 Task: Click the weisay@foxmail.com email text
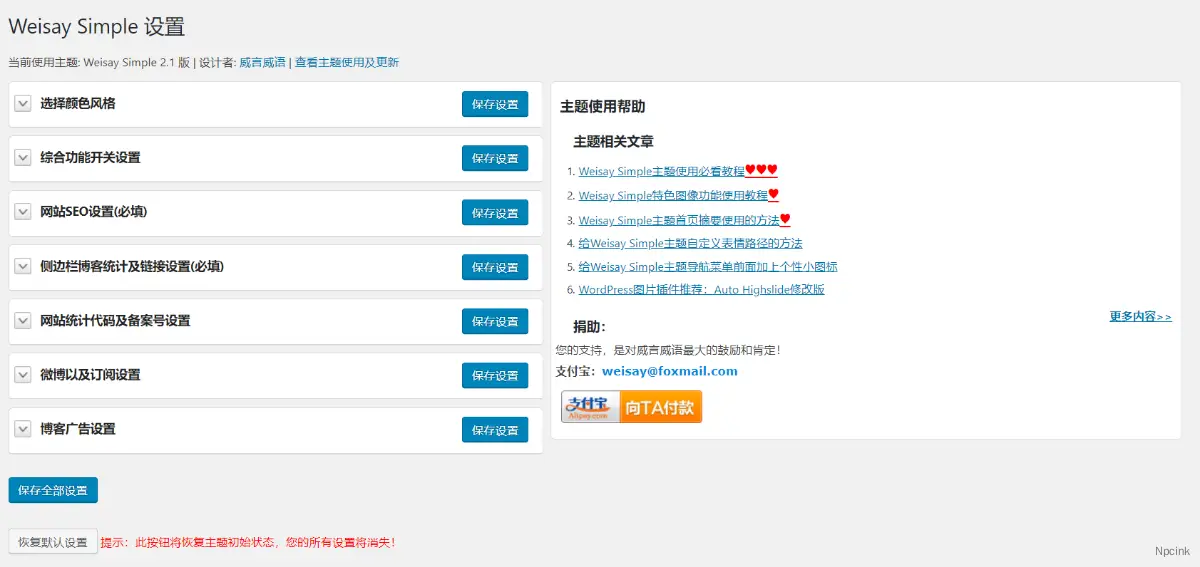[670, 371]
